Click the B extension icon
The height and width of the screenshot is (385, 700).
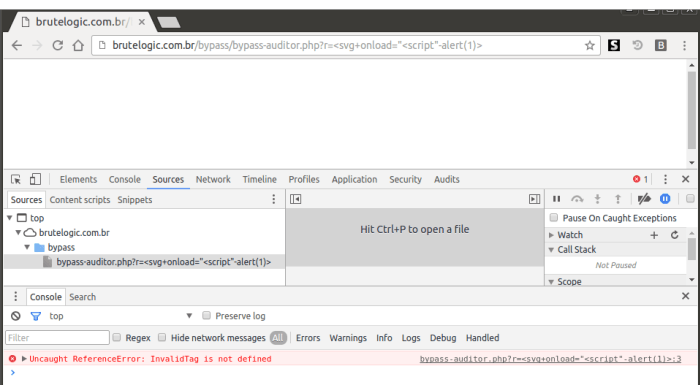661,45
